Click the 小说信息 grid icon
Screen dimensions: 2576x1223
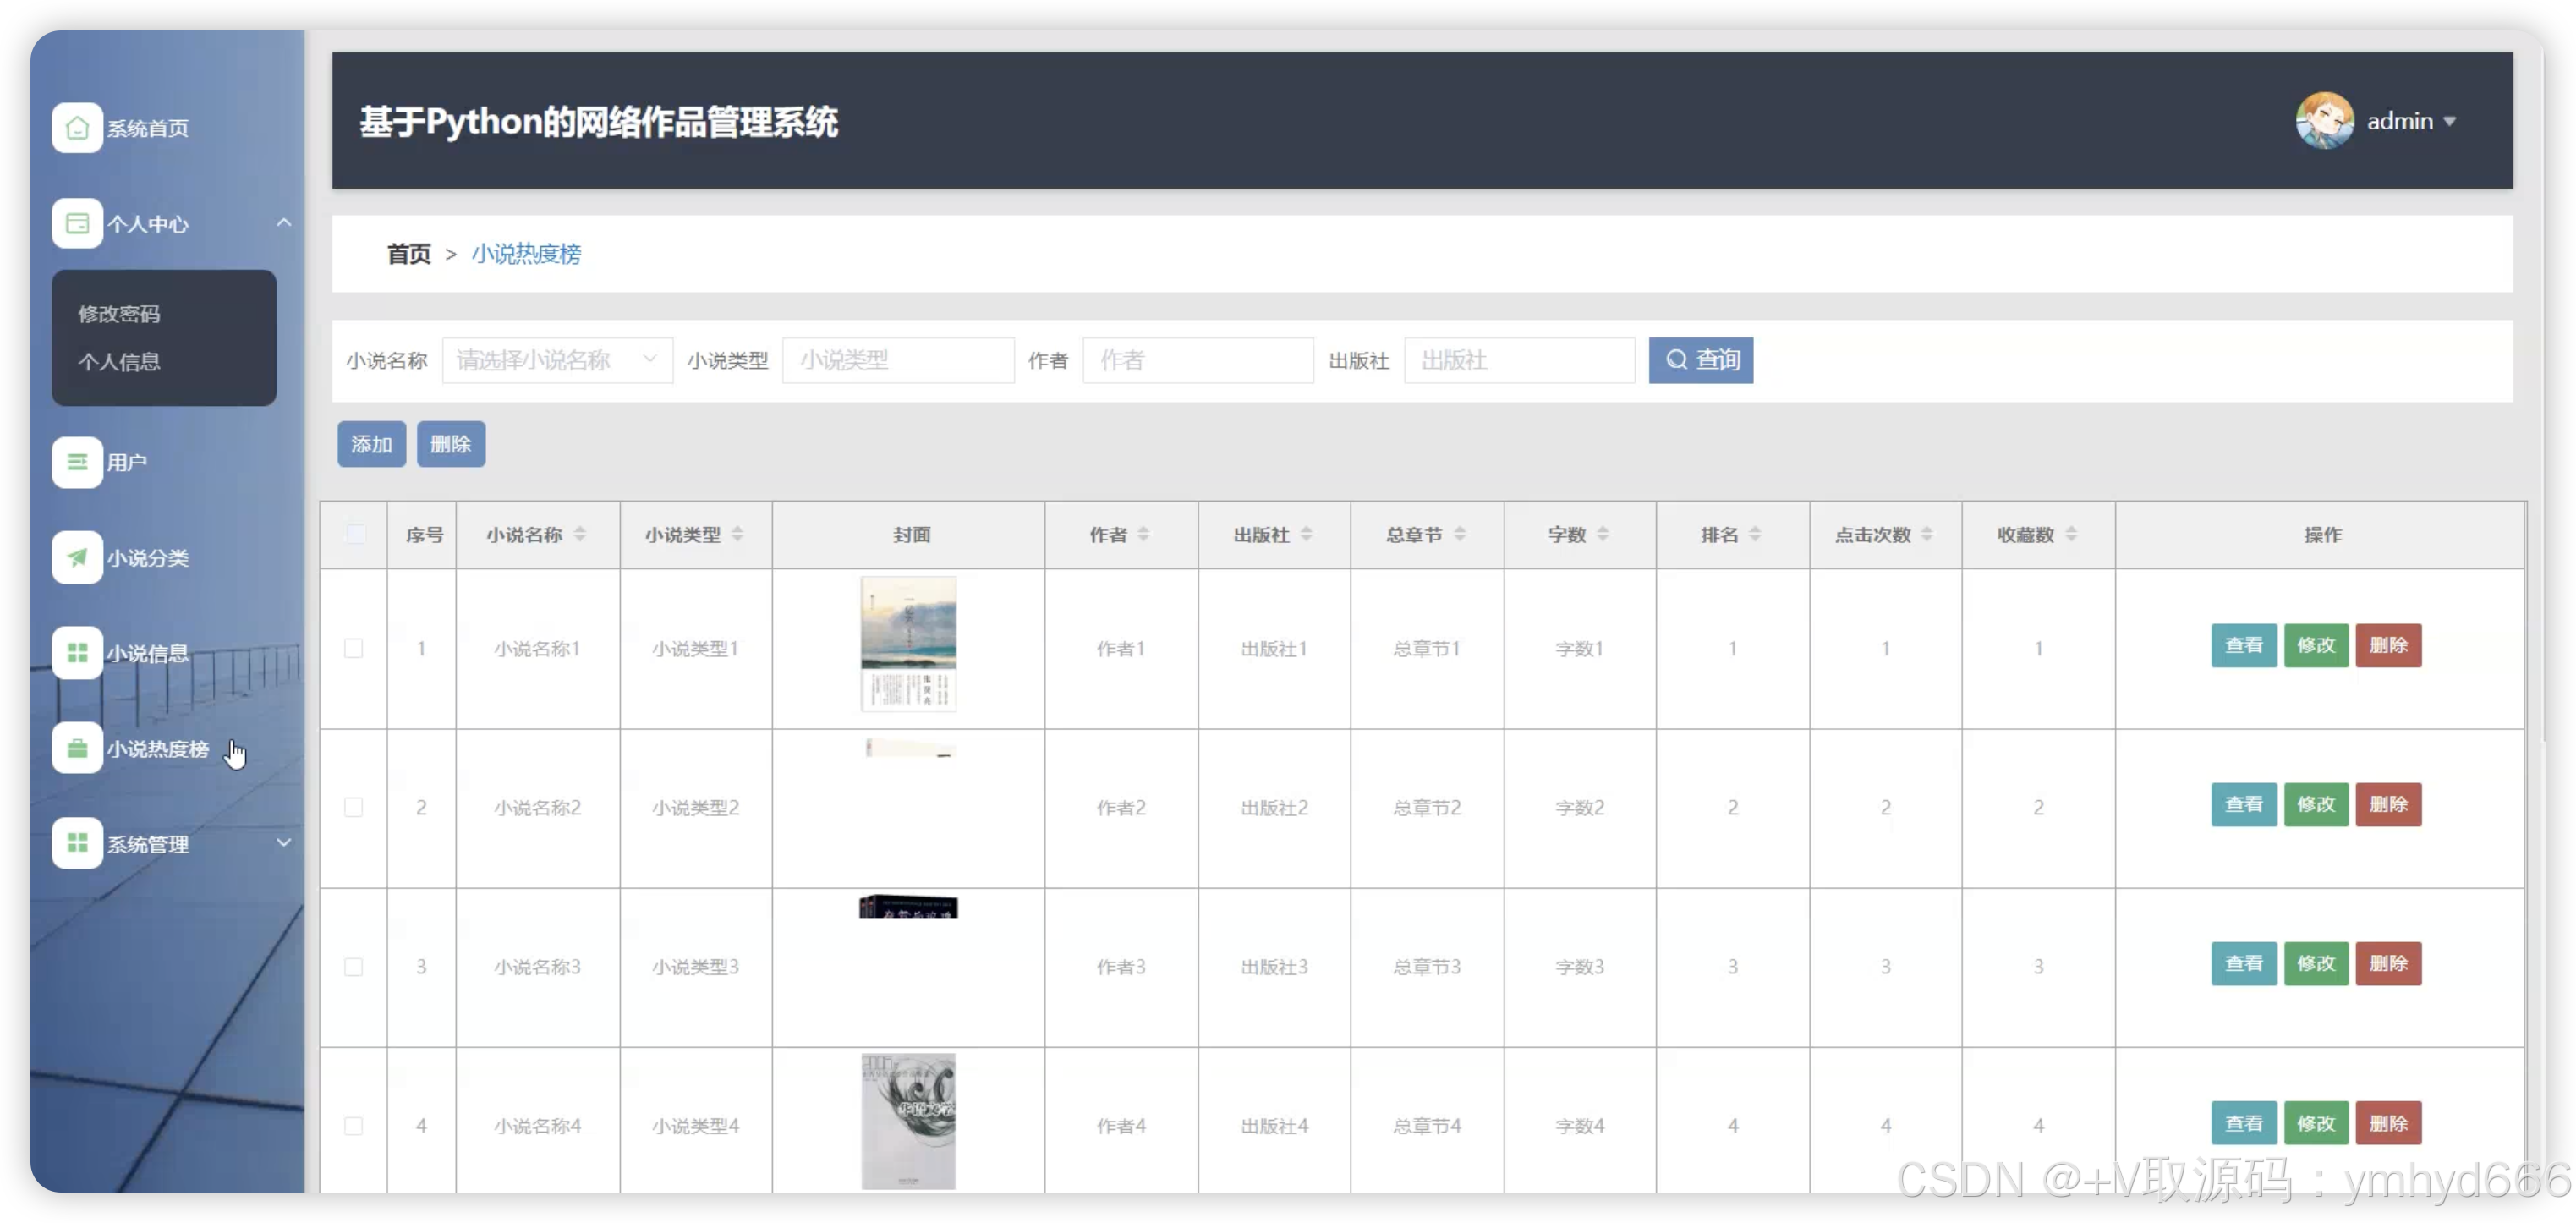coord(77,653)
